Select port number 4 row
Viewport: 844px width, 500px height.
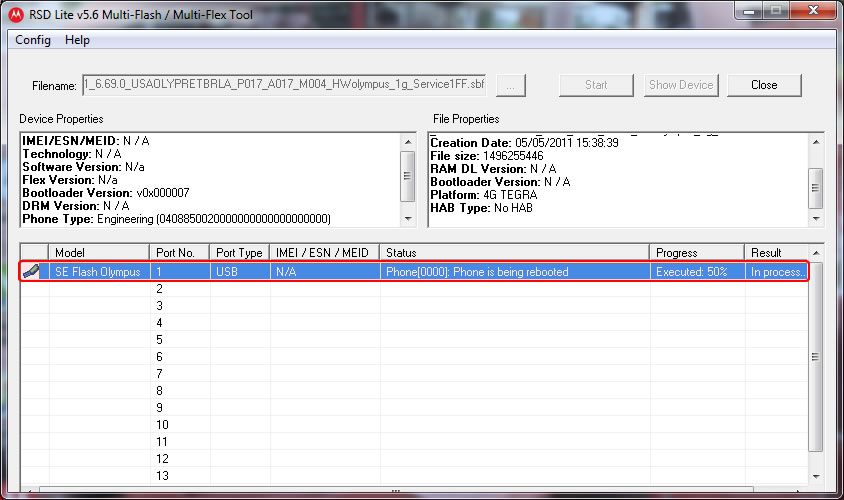(414, 323)
